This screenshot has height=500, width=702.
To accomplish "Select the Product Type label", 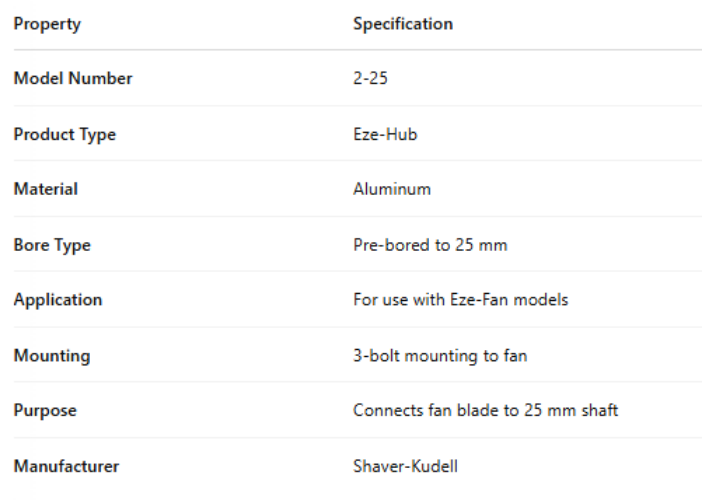I will (x=65, y=135).
